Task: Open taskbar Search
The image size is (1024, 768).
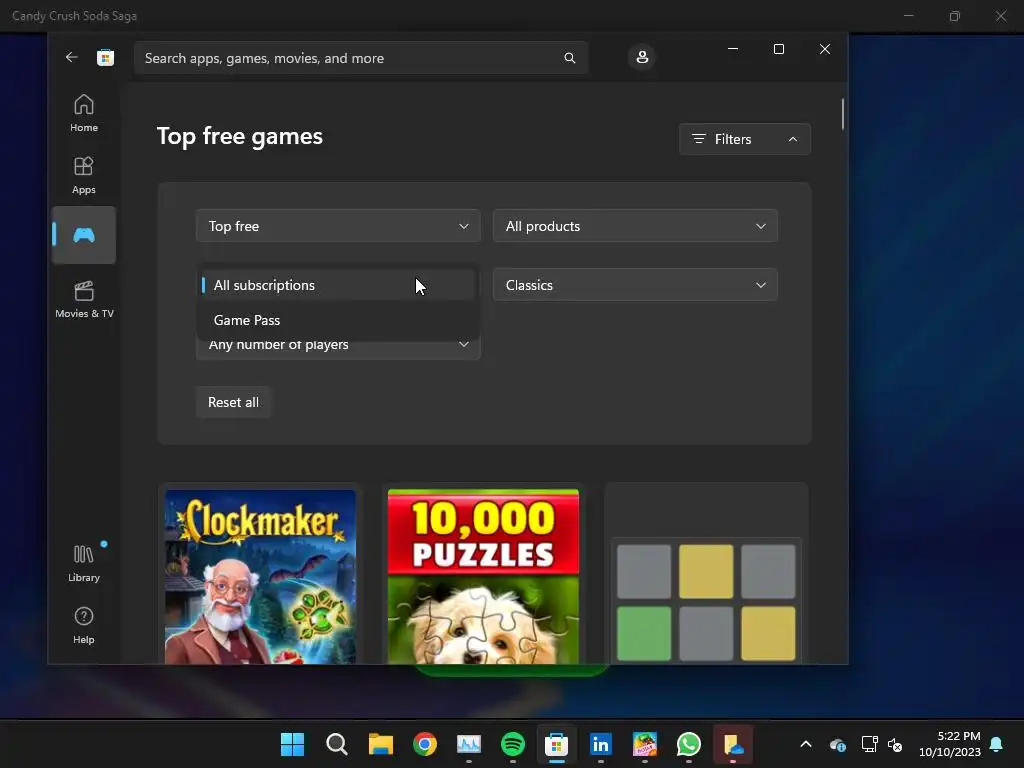Action: [x=336, y=744]
